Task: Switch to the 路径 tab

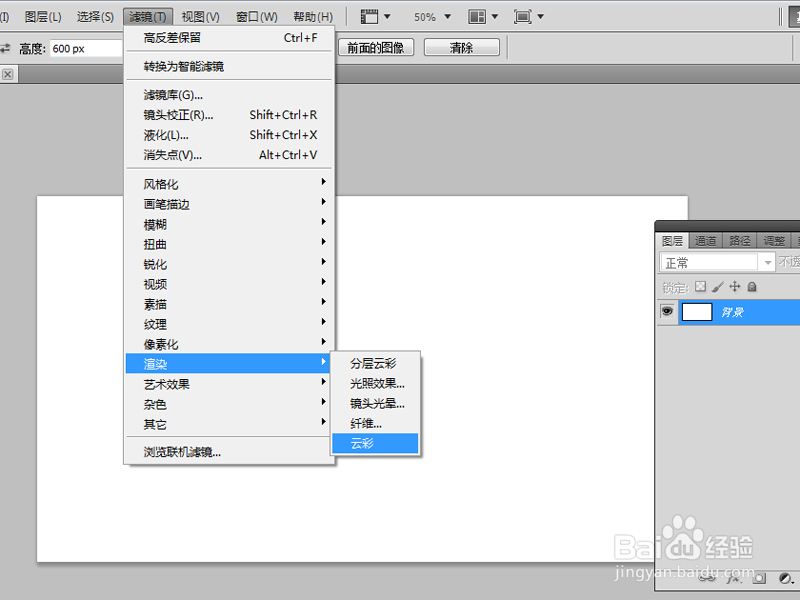Action: 740,241
